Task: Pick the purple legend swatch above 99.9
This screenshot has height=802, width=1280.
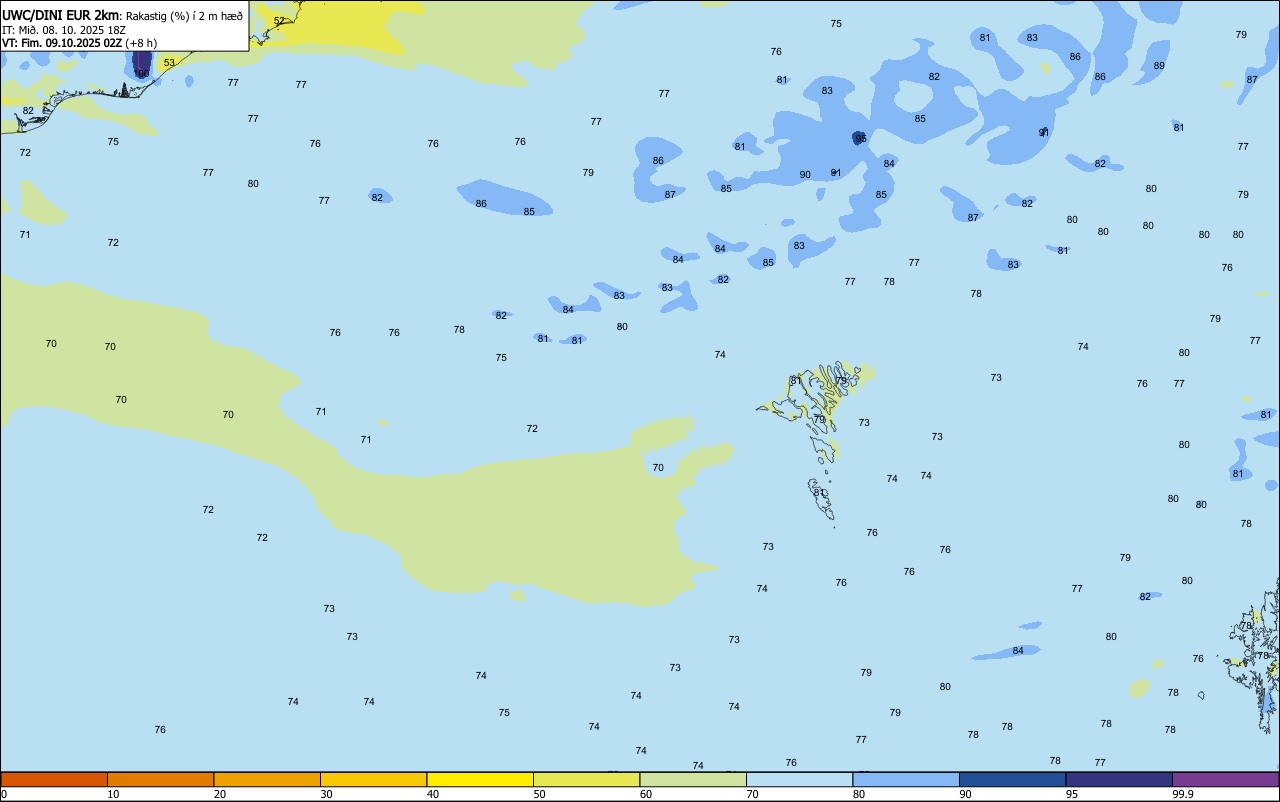Action: pyautogui.click(x=1225, y=779)
